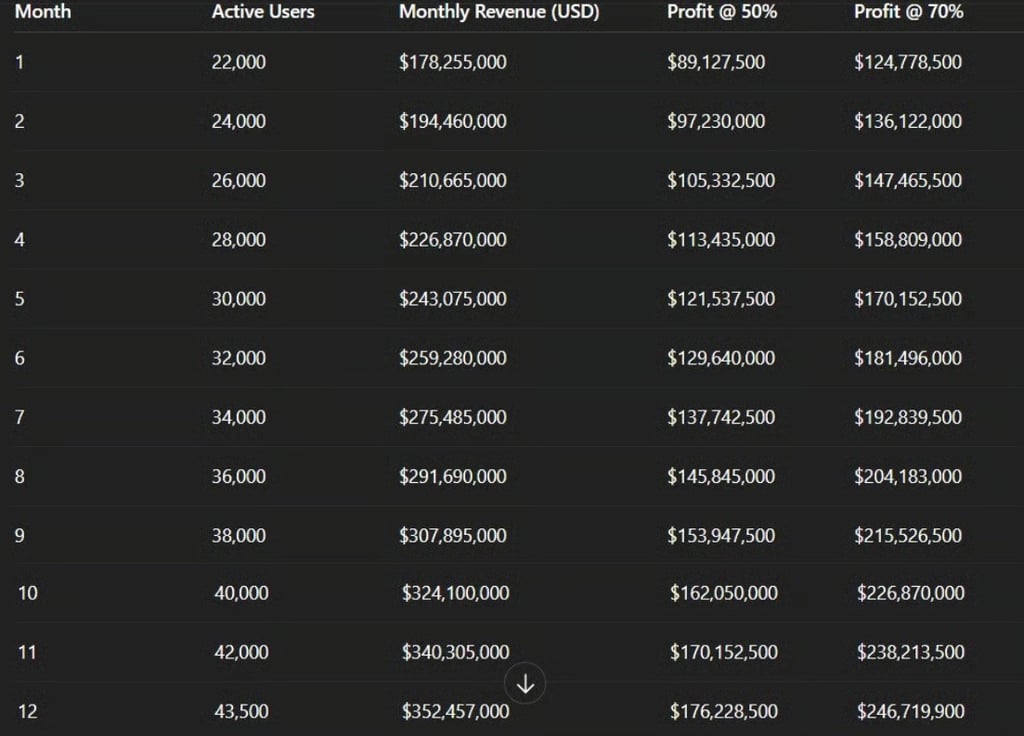Viewport: 1024px width, 736px height.
Task: Select the $259,280,000 revenue cell
Action: [453, 358]
